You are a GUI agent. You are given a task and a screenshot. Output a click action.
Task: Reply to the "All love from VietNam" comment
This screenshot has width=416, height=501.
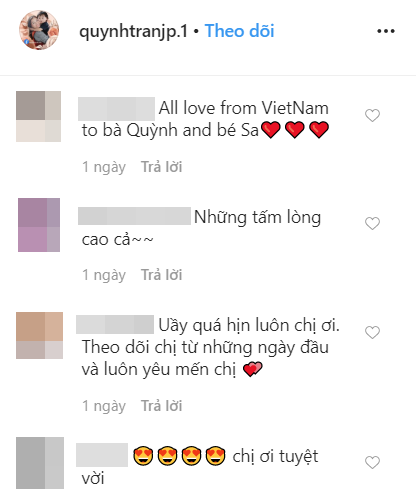click(x=161, y=167)
